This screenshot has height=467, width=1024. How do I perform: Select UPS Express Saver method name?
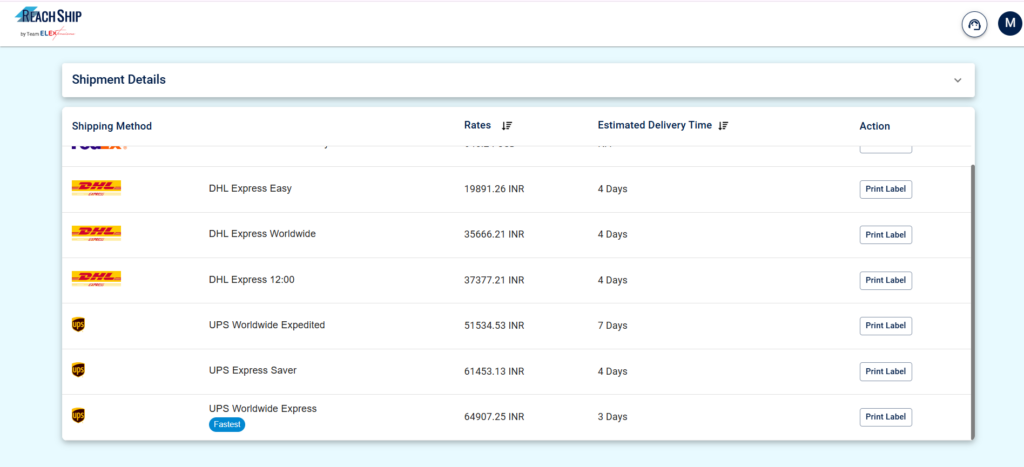253,370
